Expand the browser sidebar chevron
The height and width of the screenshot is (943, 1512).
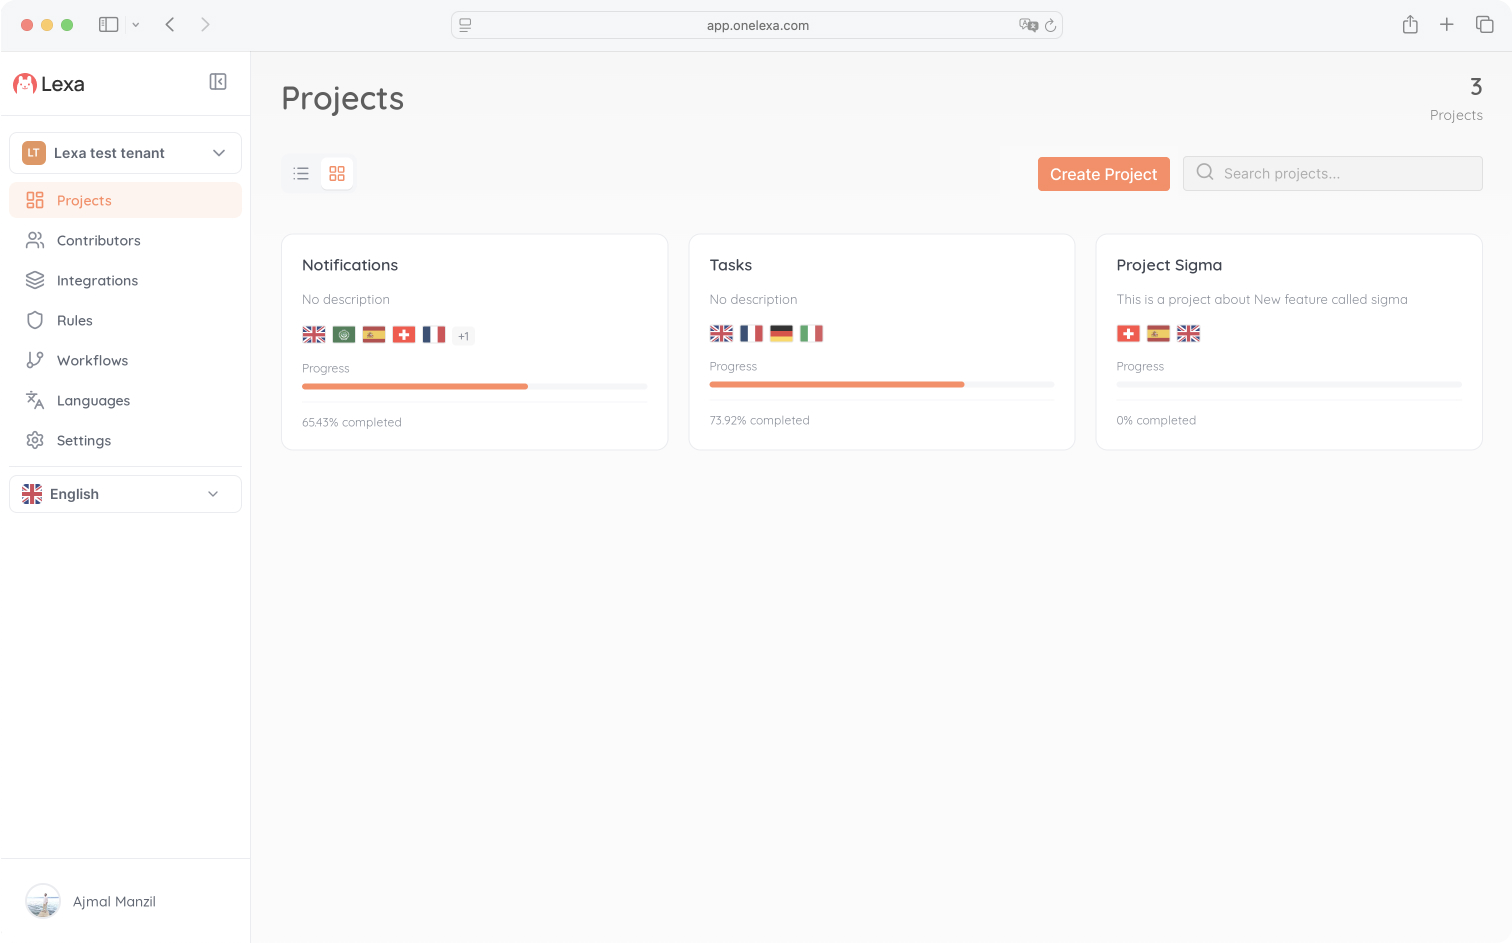(x=136, y=24)
